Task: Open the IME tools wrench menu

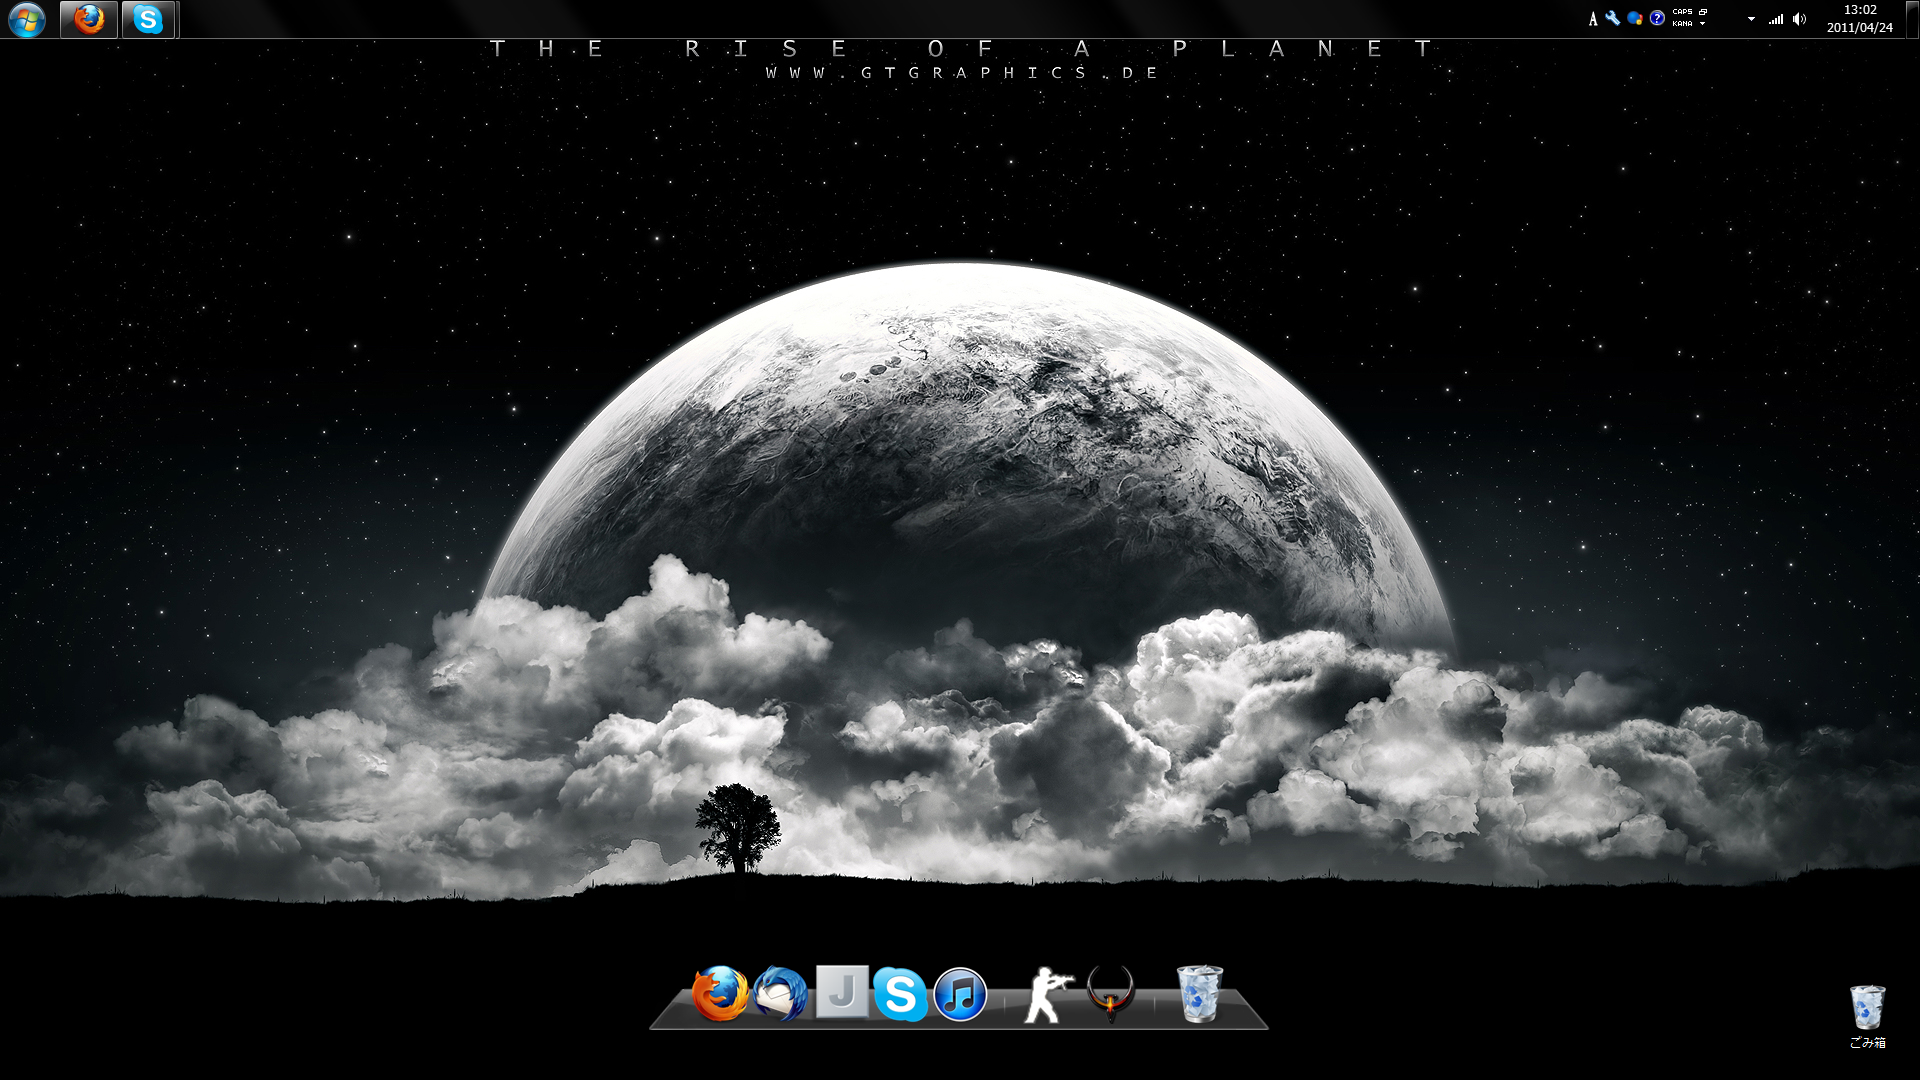Action: 1613,18
